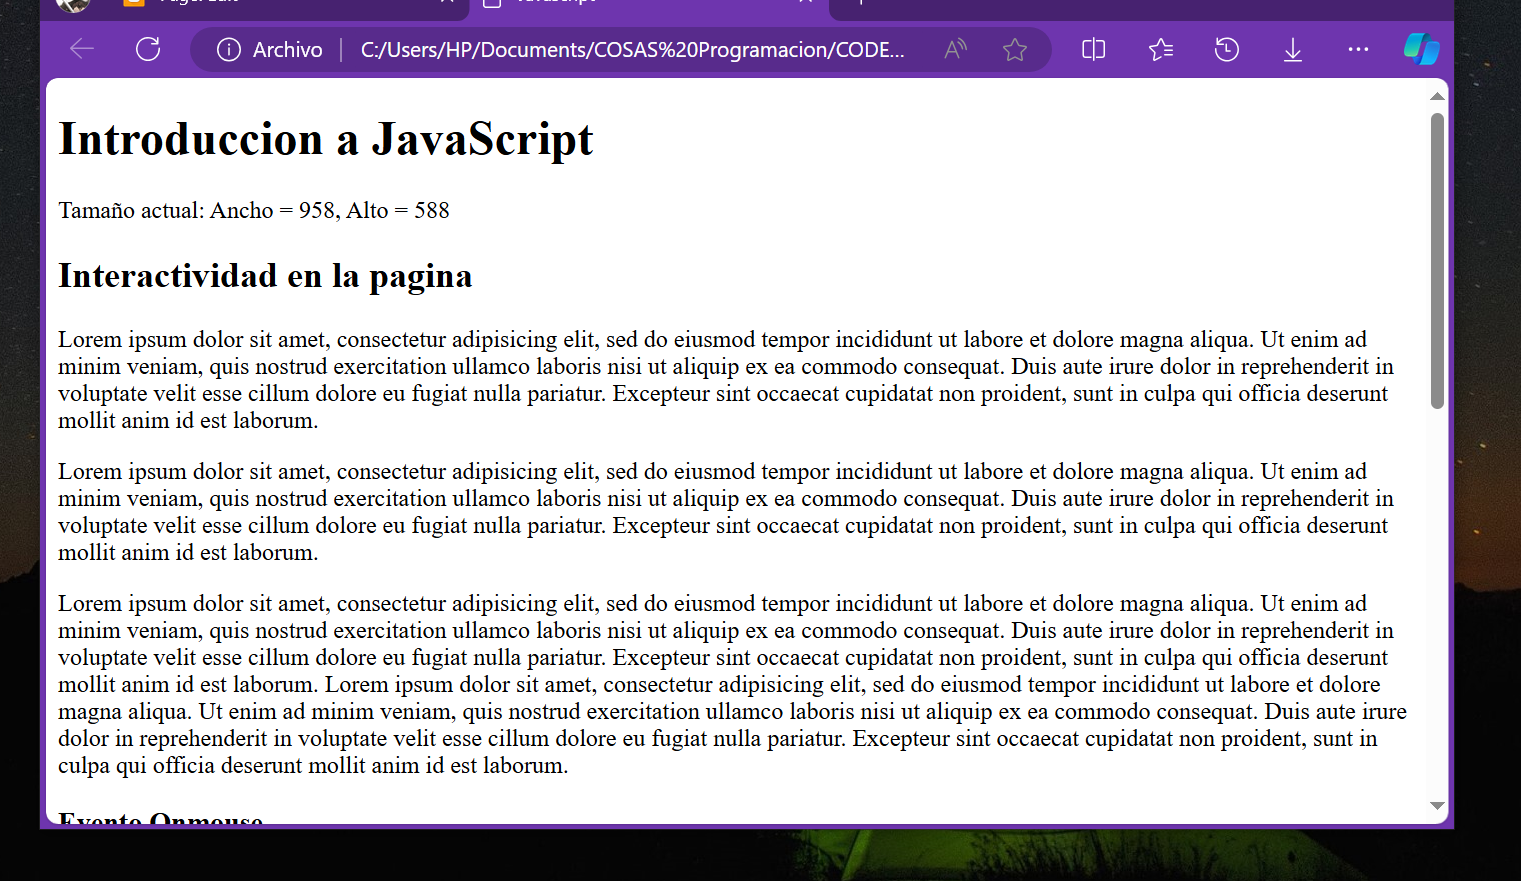This screenshot has height=881, width=1521.
Task: Click the vertical scrollbar thumb
Action: pos(1437,261)
